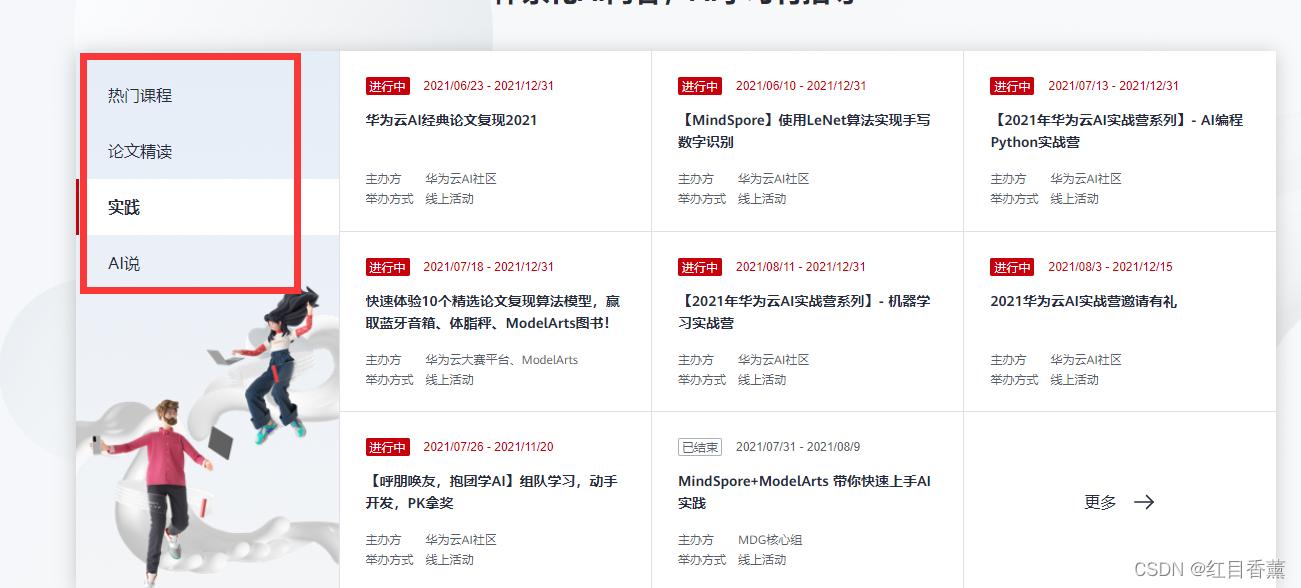This screenshot has height=588, width=1301.
Task: Click date range 2021/06/10 - 2021/12/31
Action: coord(801,86)
